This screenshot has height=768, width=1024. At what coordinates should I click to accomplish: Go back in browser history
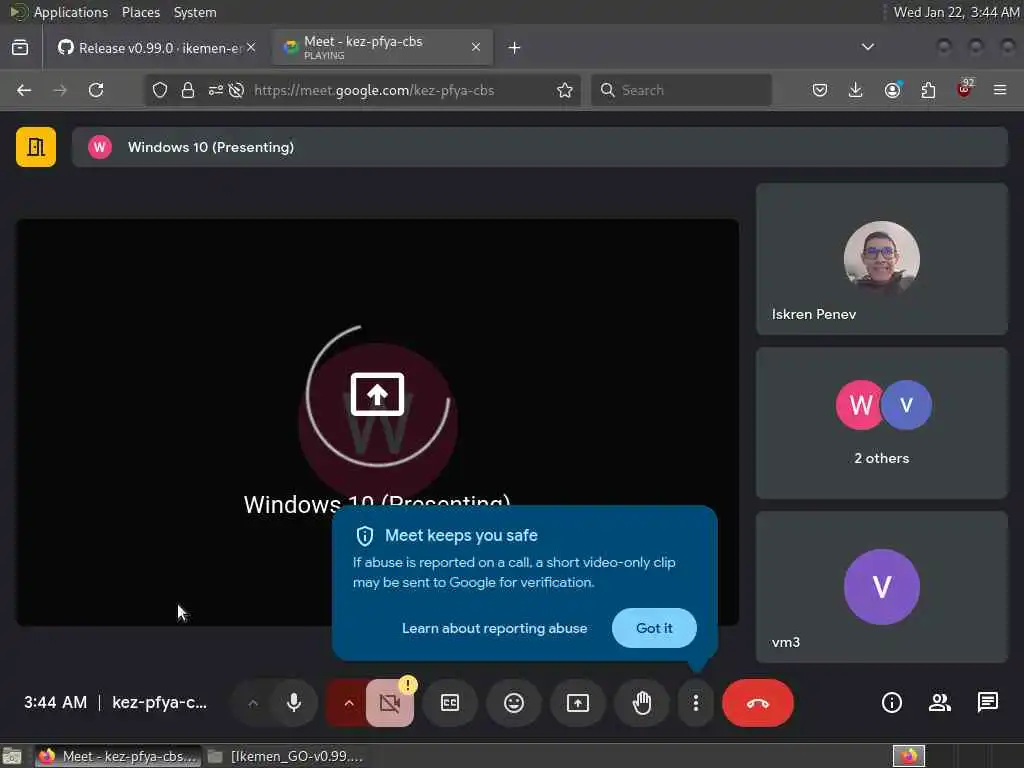tap(24, 90)
